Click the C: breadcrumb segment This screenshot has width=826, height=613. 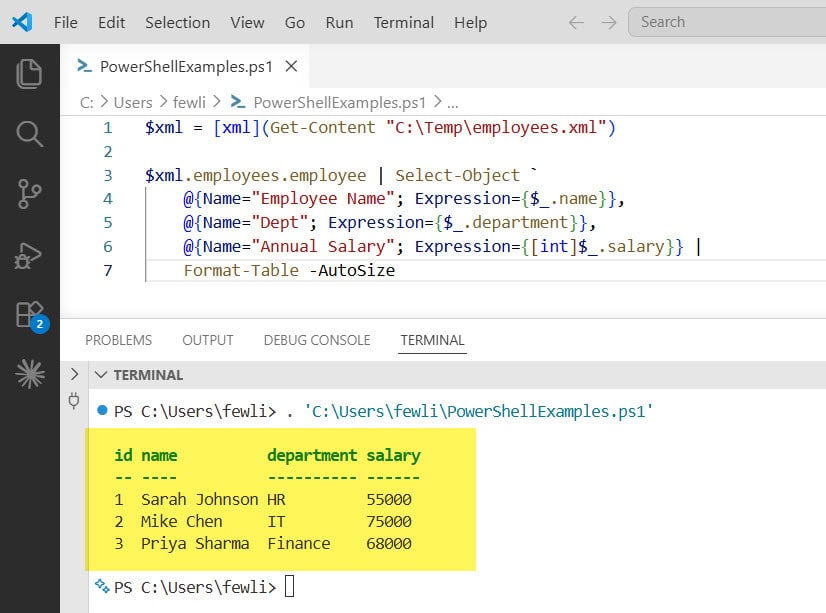pyautogui.click(x=87, y=102)
